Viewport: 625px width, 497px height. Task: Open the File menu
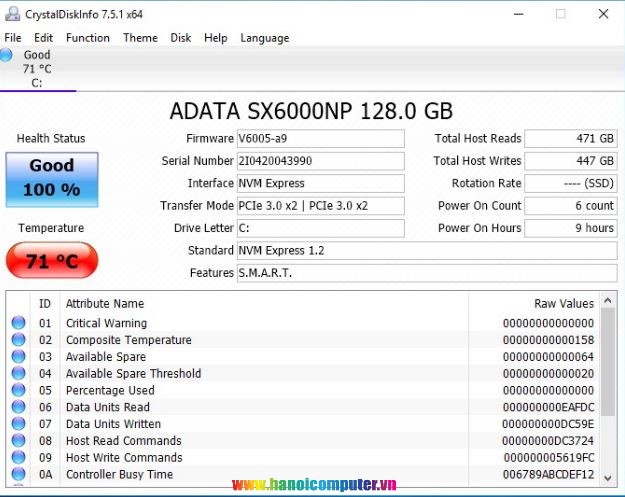13,38
